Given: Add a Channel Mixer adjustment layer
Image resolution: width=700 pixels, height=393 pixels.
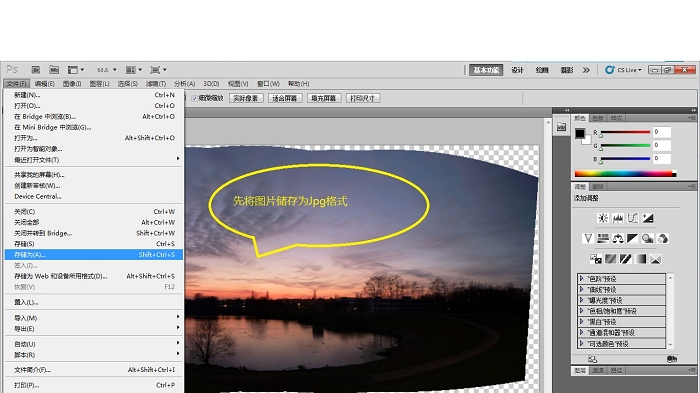Looking at the screenshot, I should tap(663, 238).
